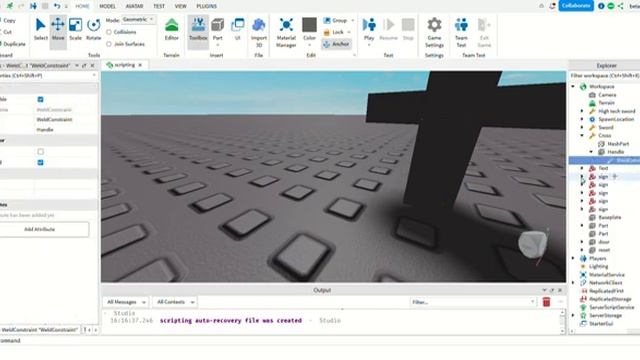Viewport: 640px width, 360px height.
Task: Collapse the Workspace tree node
Action: click(x=573, y=87)
